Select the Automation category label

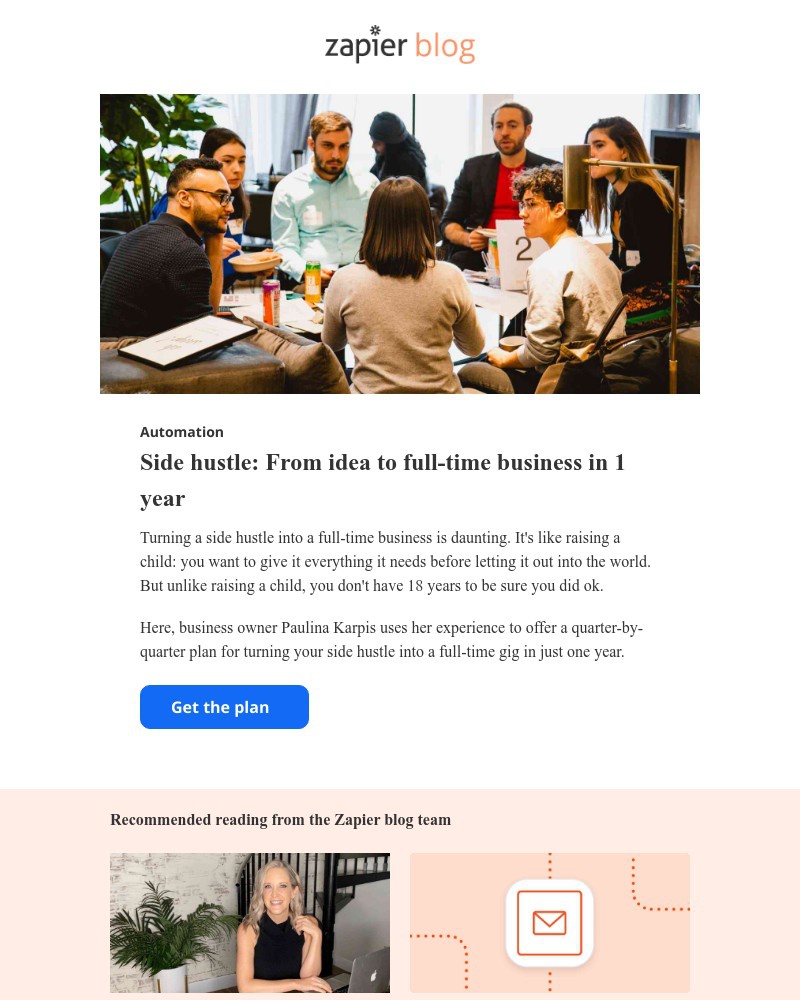coord(182,432)
